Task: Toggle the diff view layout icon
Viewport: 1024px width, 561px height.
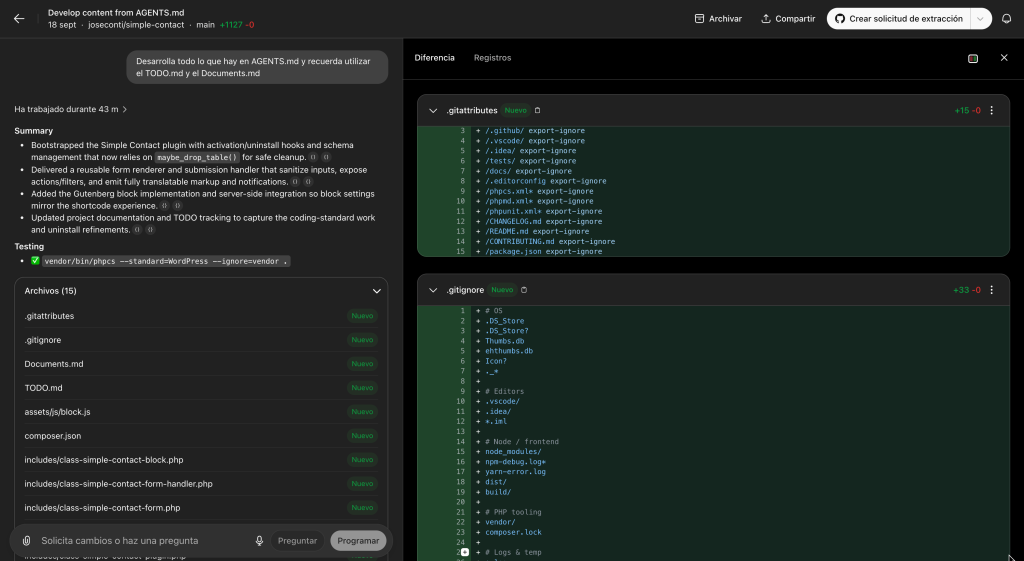Action: [x=973, y=58]
